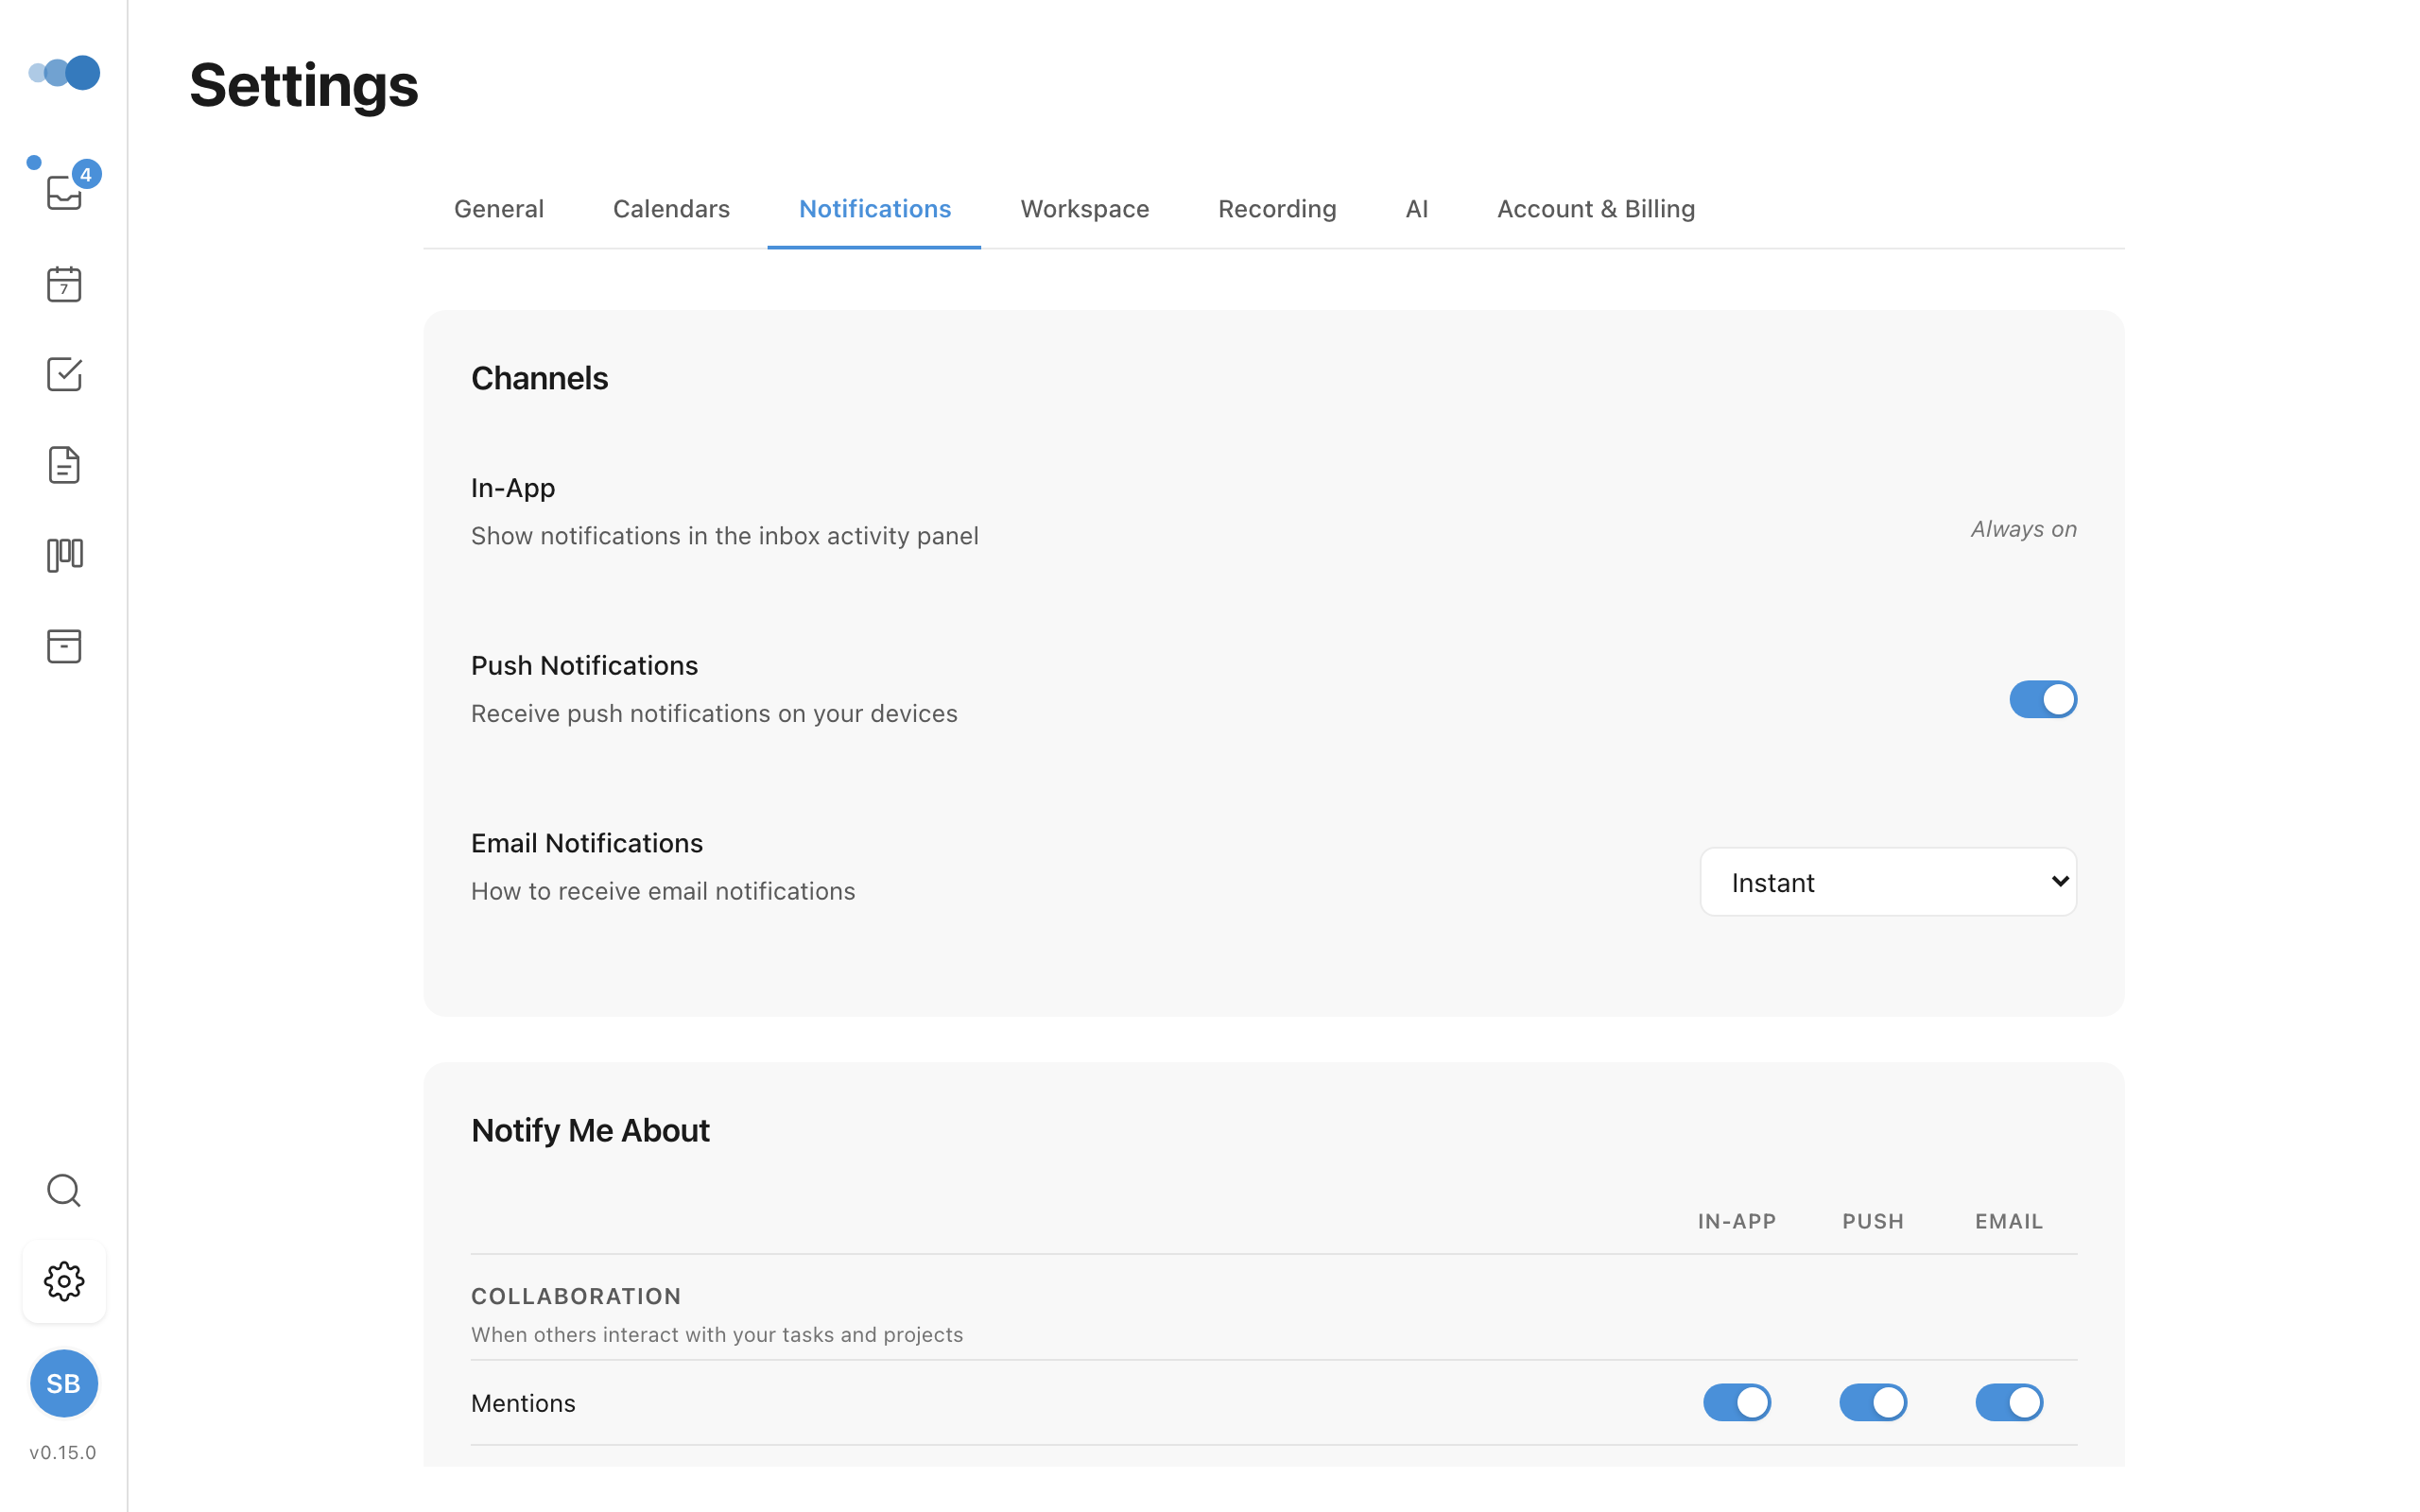The image size is (2420, 1512).
Task: Open the Inbox with 4 notifications
Action: coord(64,192)
